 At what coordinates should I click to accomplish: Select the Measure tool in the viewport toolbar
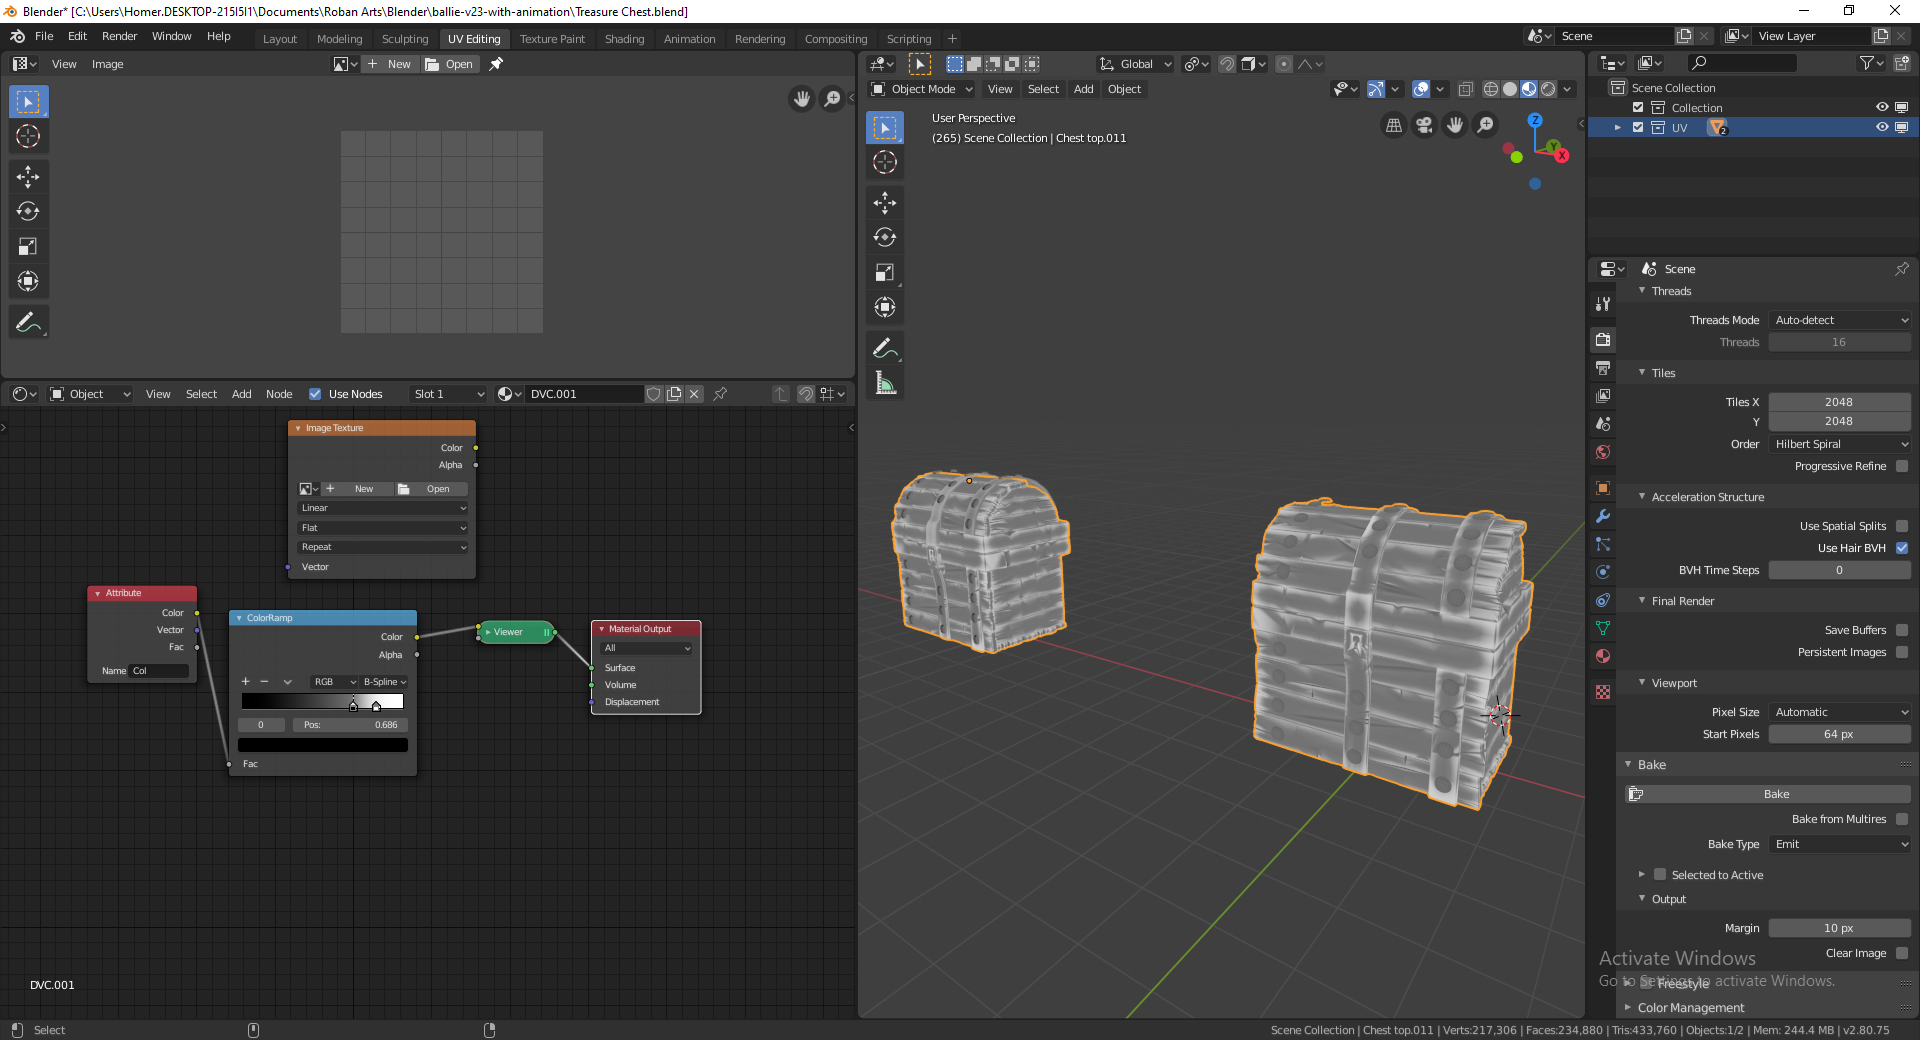[x=885, y=383]
